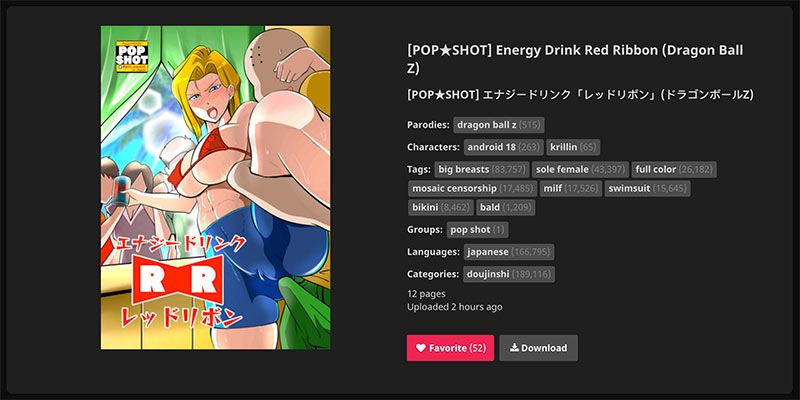Viewport: 800px width, 400px height.
Task: Select the 'bald' tag
Action: click(x=506, y=208)
